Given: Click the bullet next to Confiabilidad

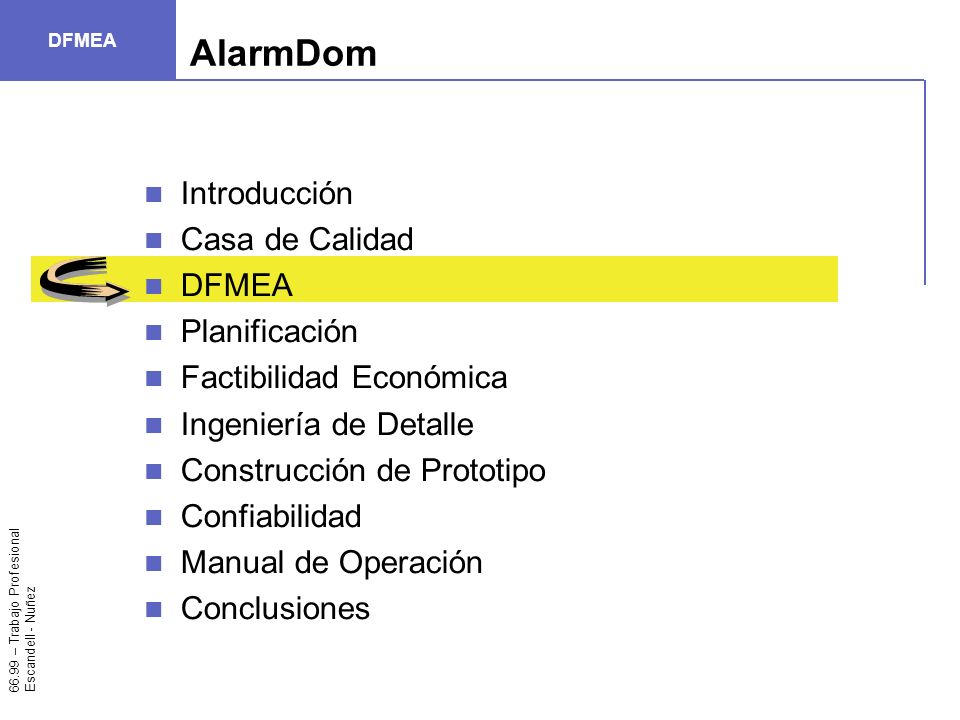Looking at the screenshot, I should [154, 517].
